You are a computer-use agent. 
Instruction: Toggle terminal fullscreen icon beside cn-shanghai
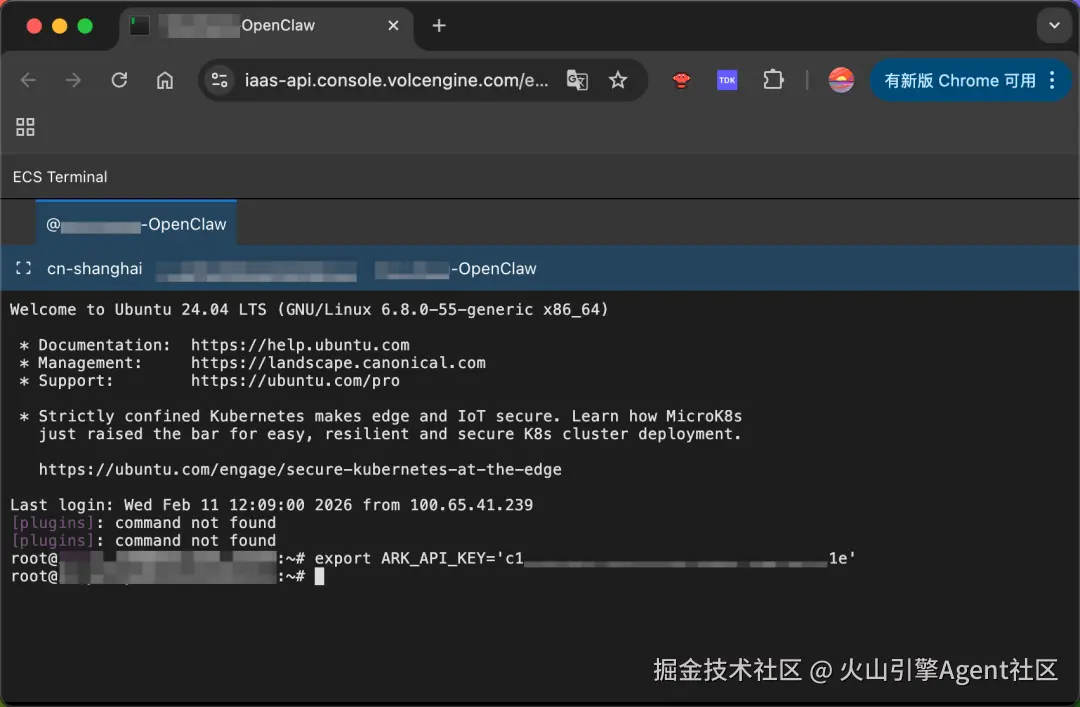pos(23,269)
